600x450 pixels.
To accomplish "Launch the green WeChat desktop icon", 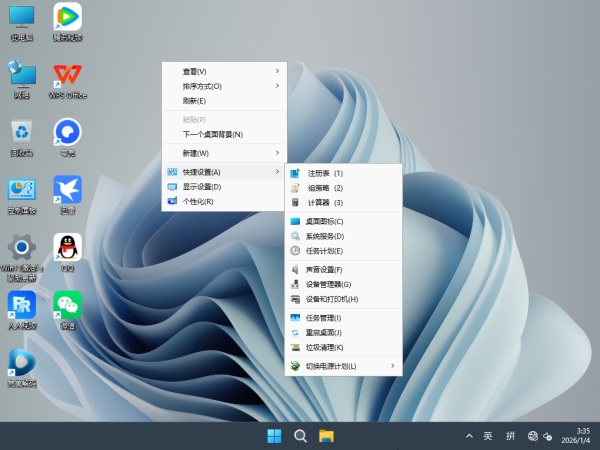I will (x=67, y=306).
